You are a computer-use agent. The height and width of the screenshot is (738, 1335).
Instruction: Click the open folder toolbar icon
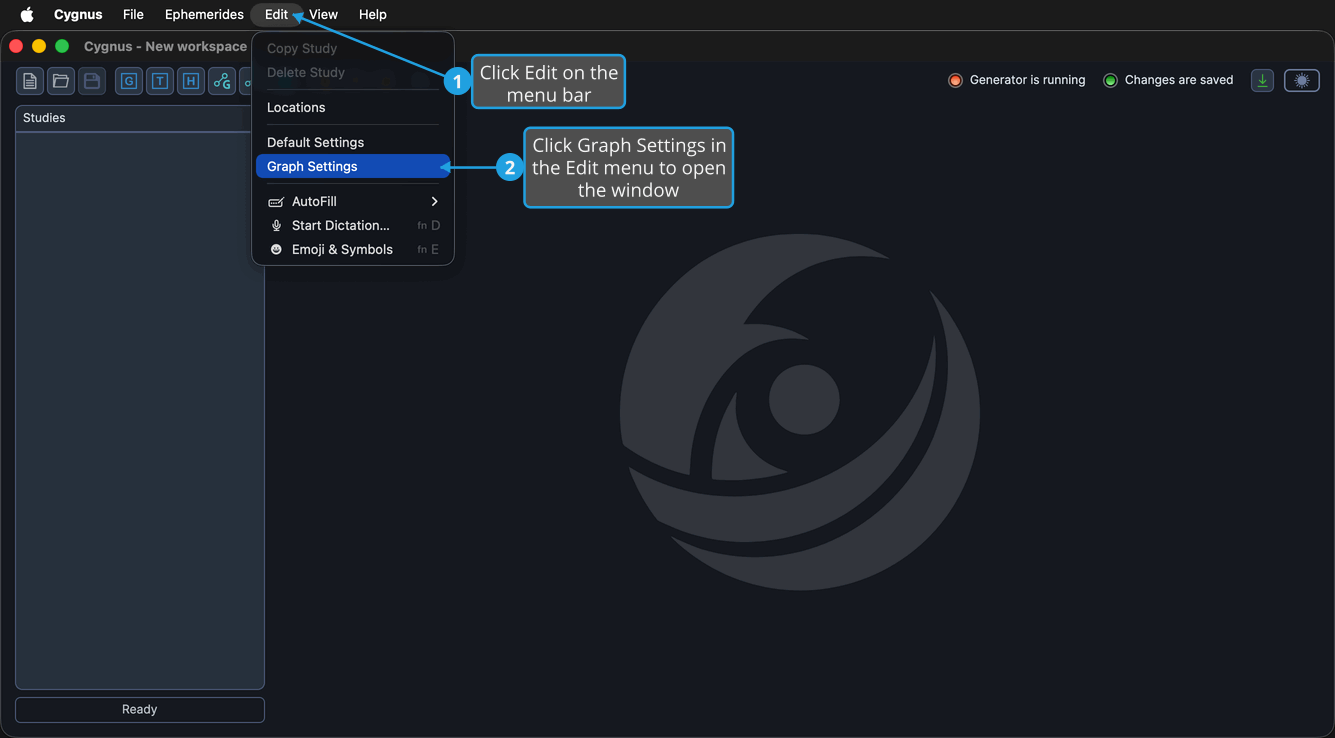pos(61,81)
